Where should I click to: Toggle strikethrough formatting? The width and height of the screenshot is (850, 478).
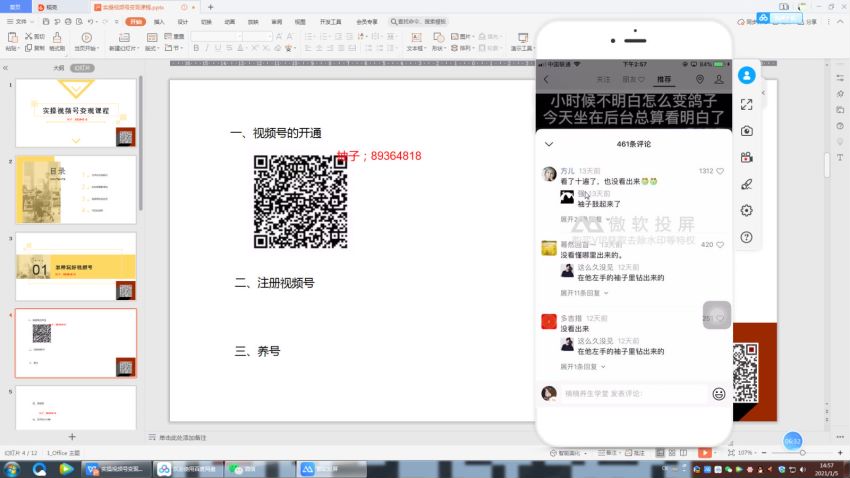[x=229, y=48]
